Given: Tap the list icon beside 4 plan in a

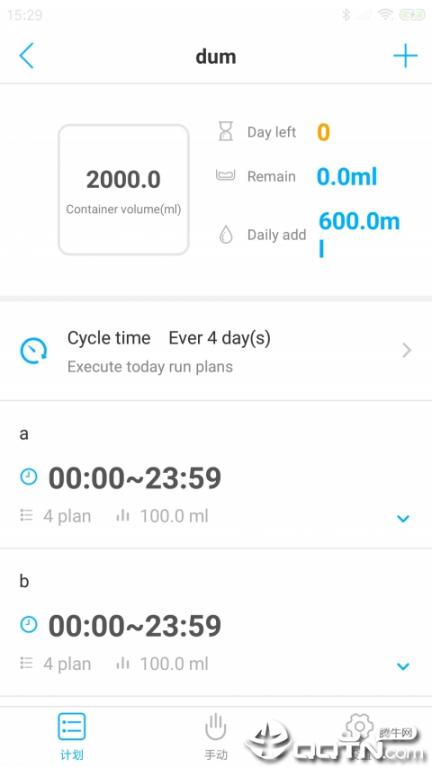Looking at the screenshot, I should pos(26,515).
